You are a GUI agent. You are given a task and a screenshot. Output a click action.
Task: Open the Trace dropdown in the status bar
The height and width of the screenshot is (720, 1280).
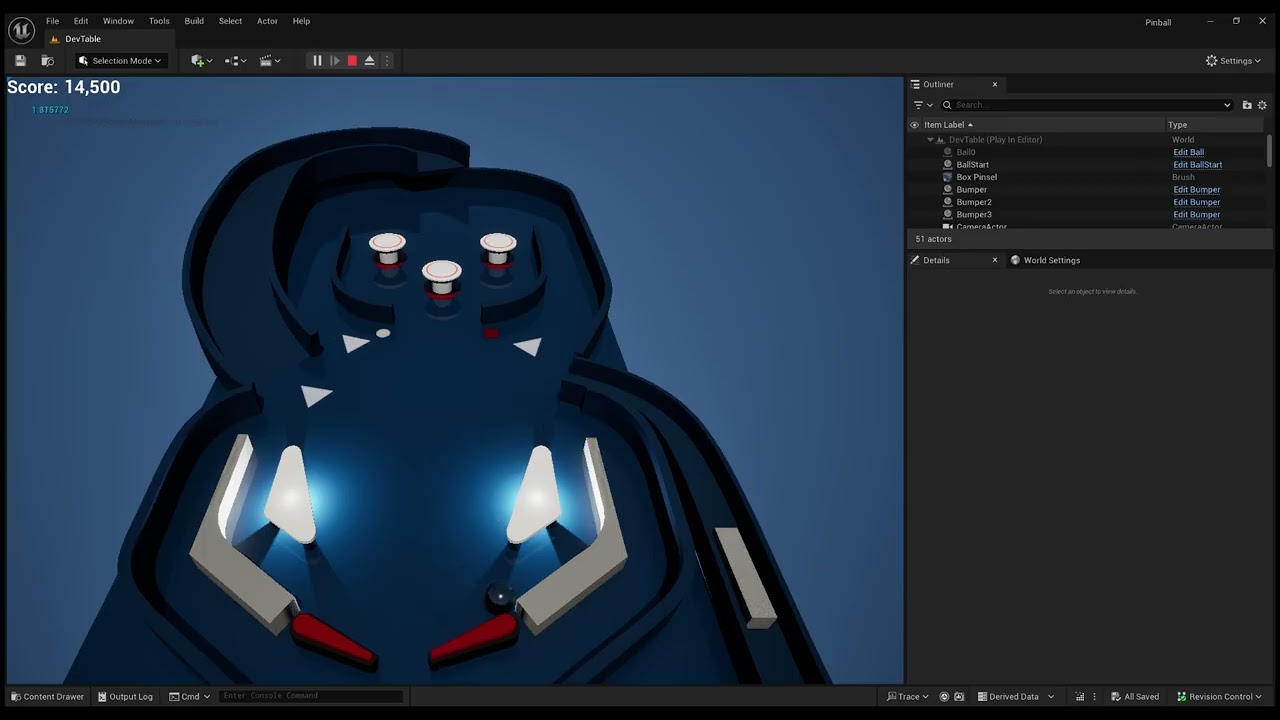click(x=908, y=697)
